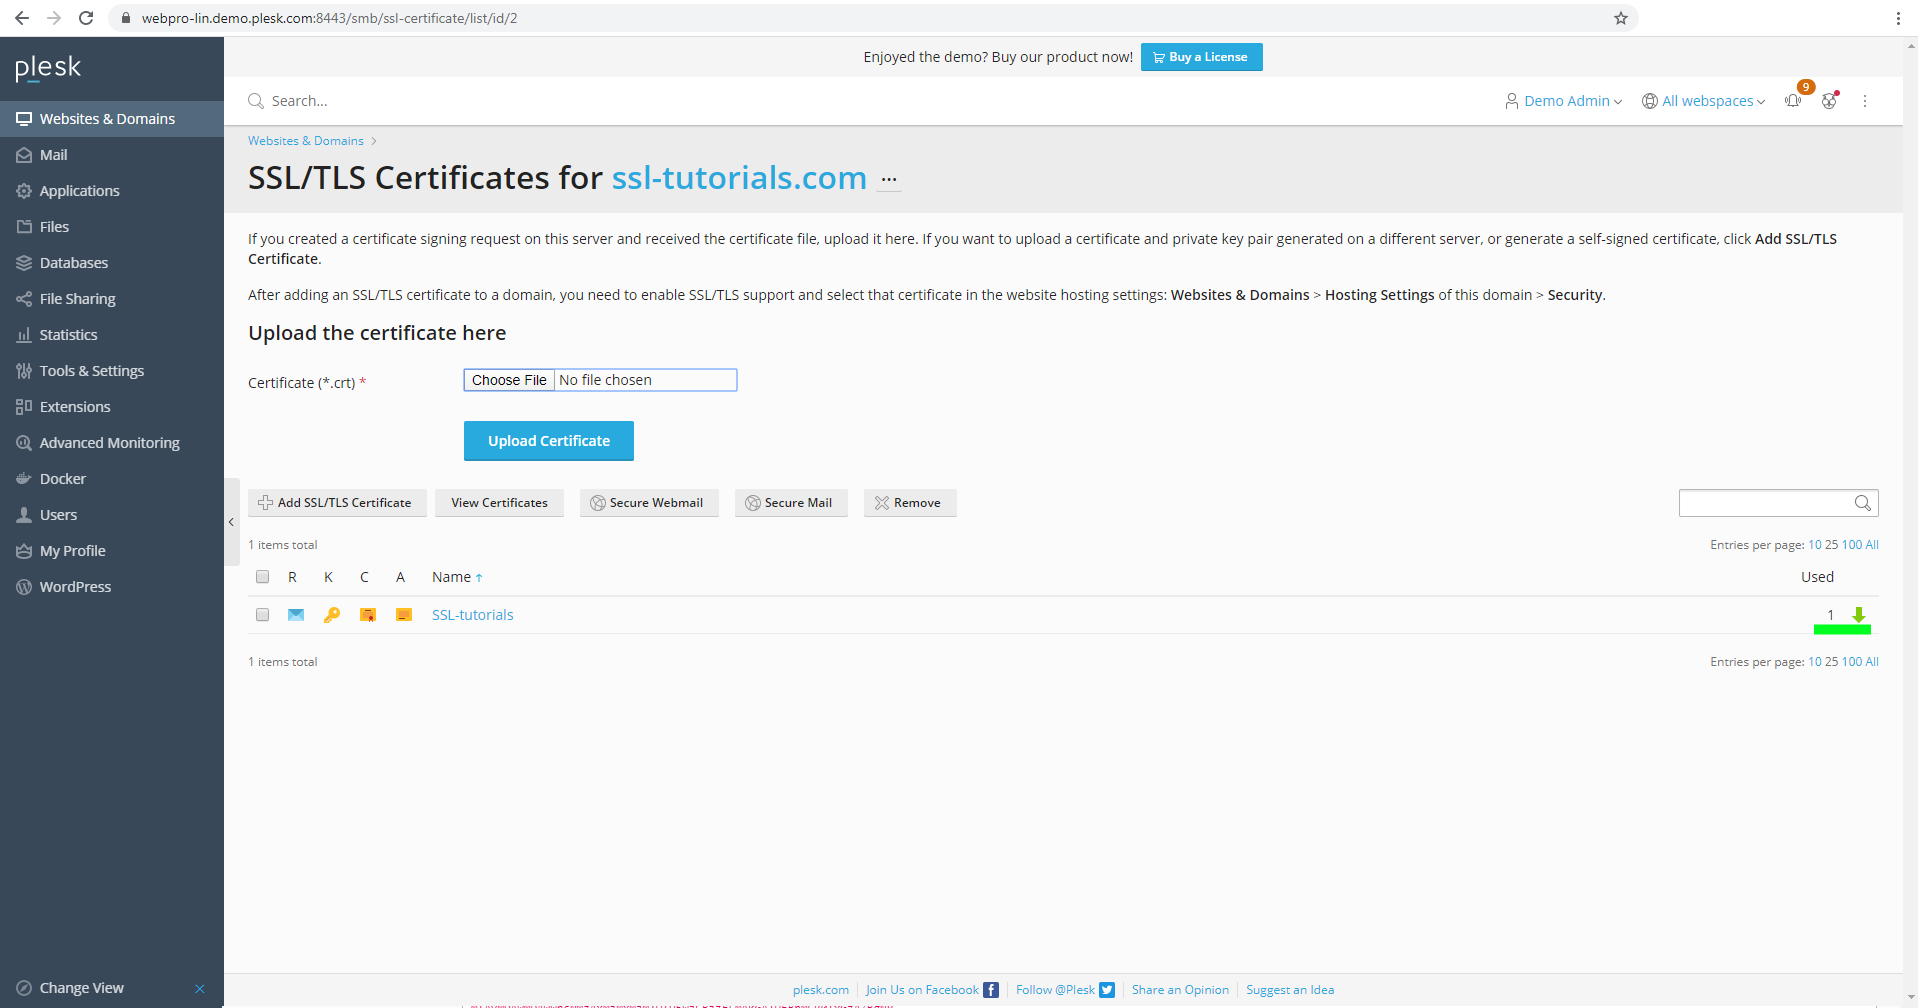Click the request (envelope) icon for SSL-tutorials
1918x1008 pixels.
click(296, 615)
